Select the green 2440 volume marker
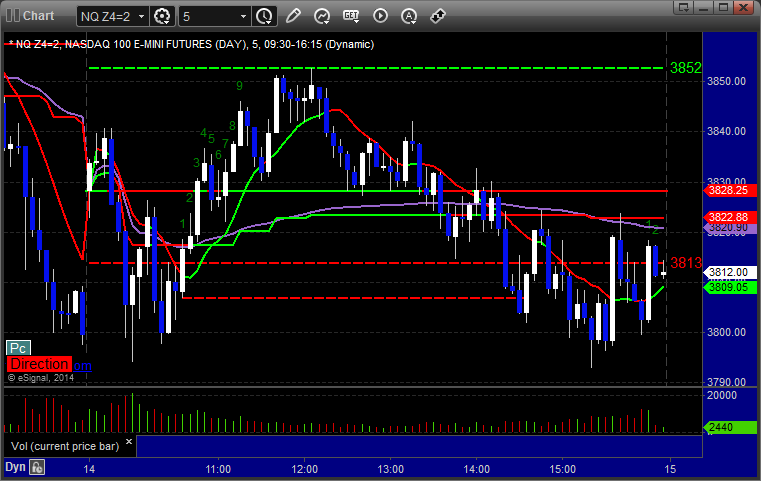 (x=730, y=427)
